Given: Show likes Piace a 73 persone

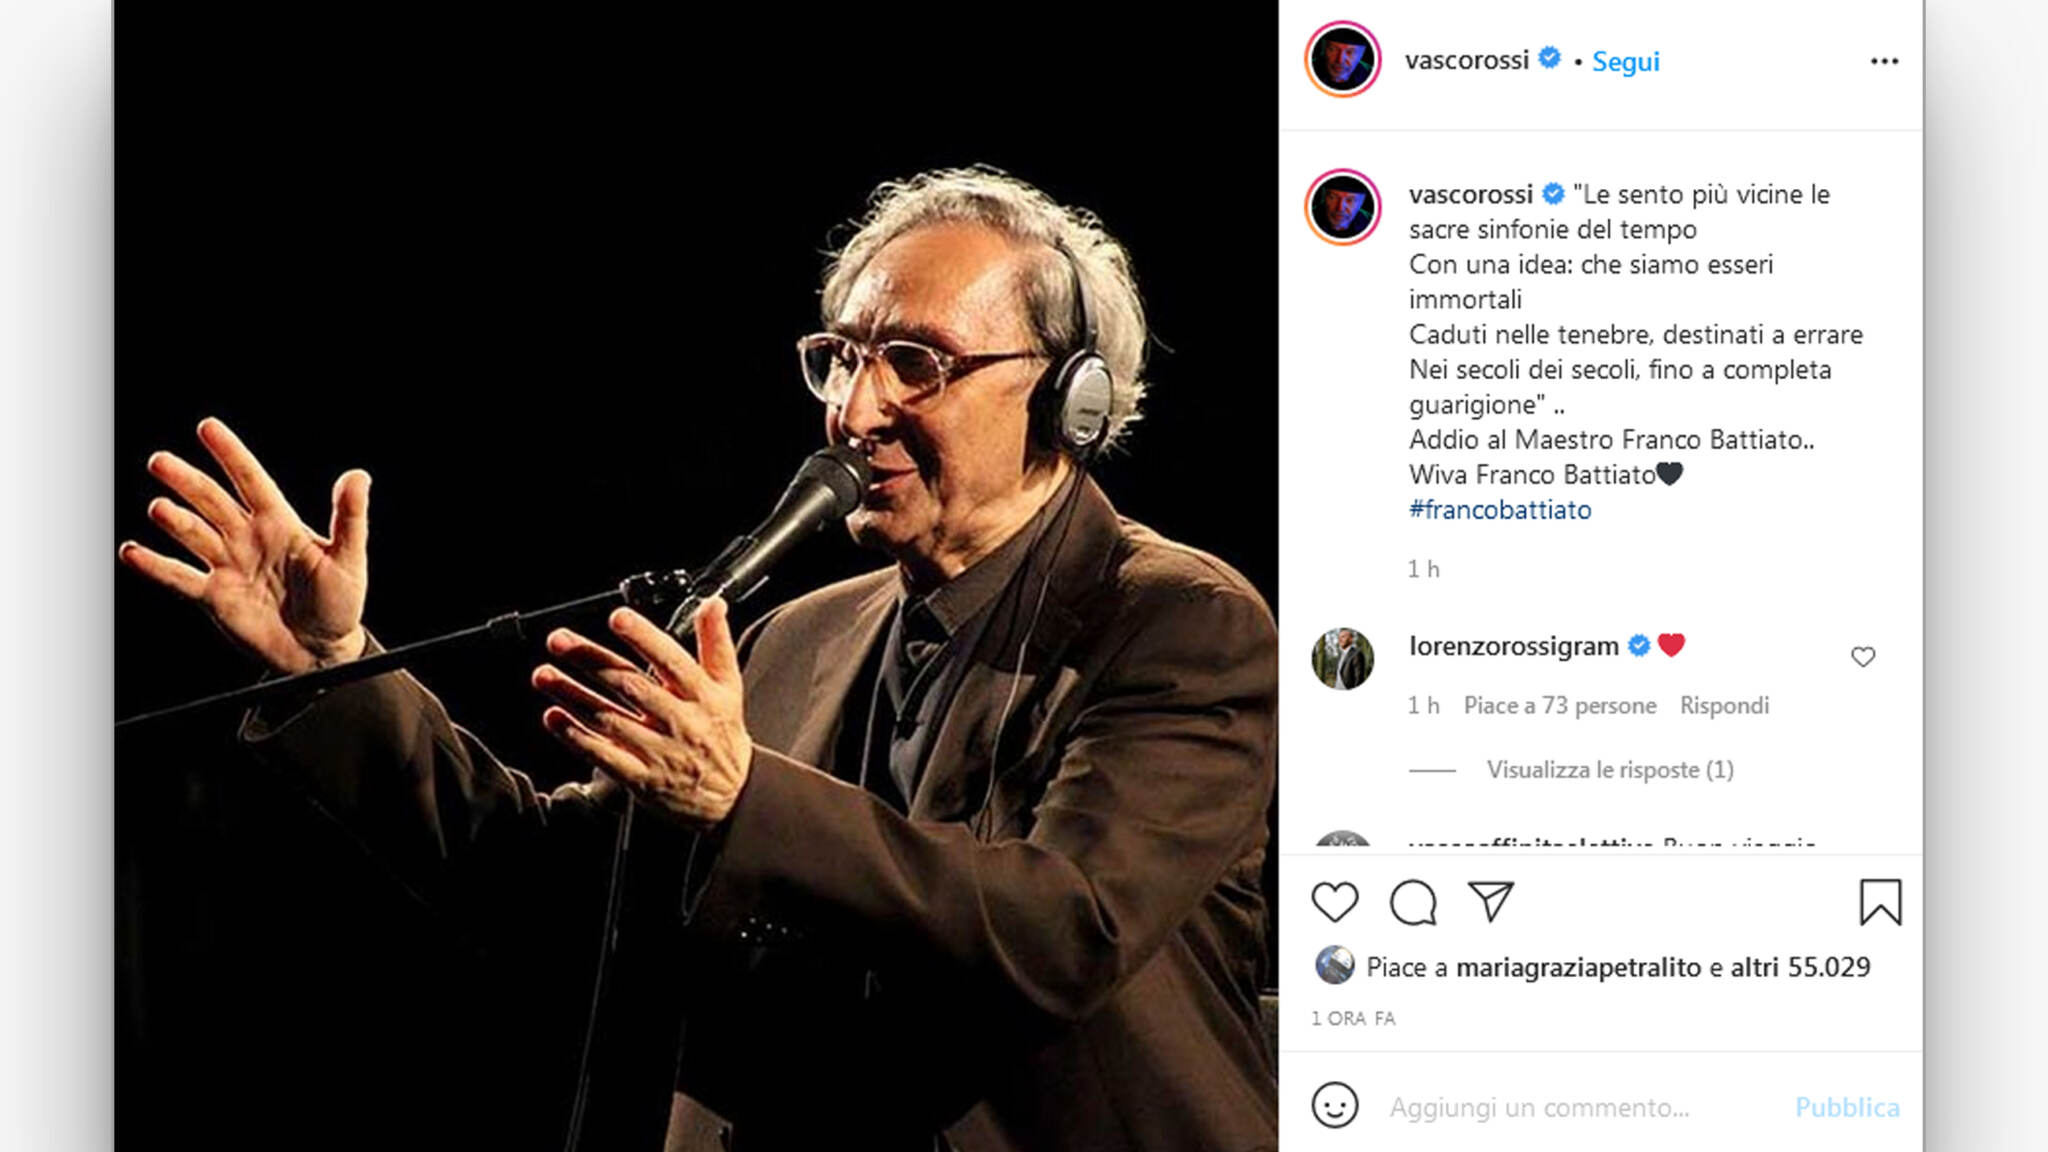Looking at the screenshot, I should point(1560,705).
